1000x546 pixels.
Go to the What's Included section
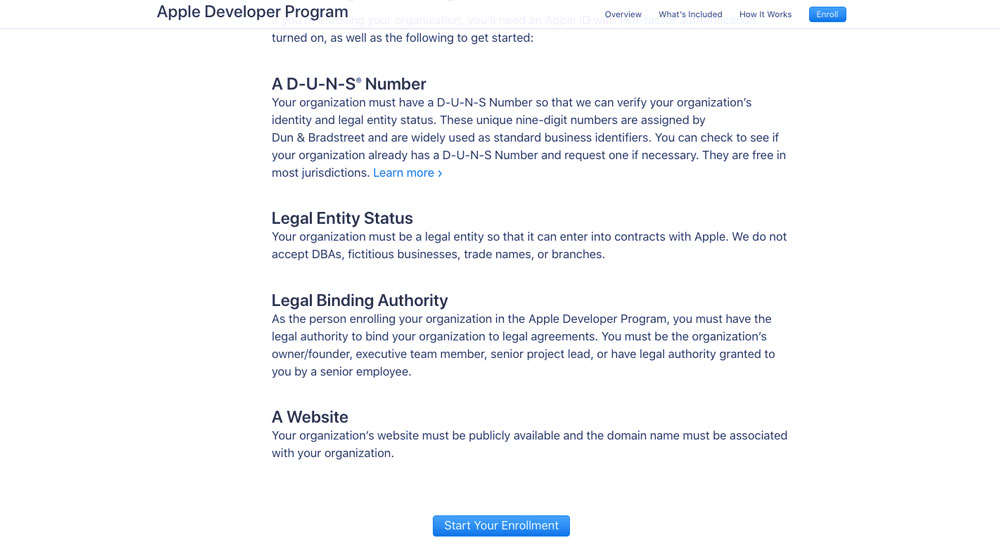(x=690, y=15)
